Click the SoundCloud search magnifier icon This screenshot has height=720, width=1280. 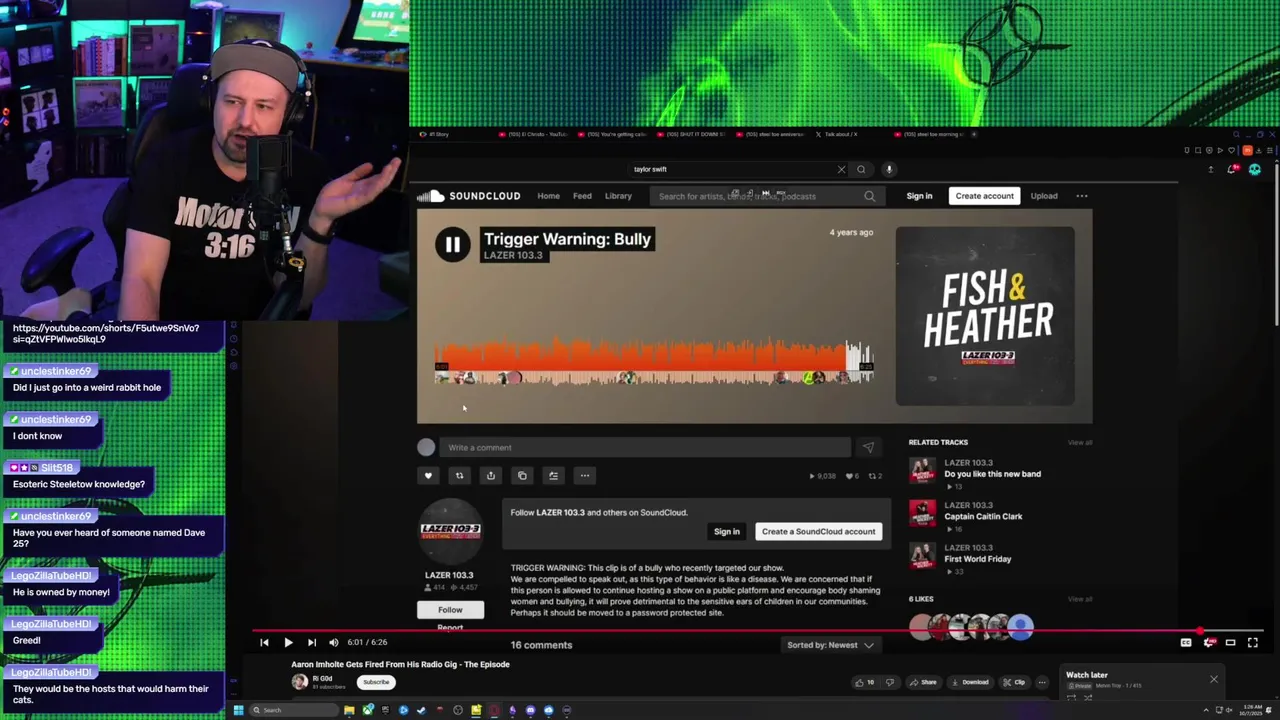[x=869, y=196]
